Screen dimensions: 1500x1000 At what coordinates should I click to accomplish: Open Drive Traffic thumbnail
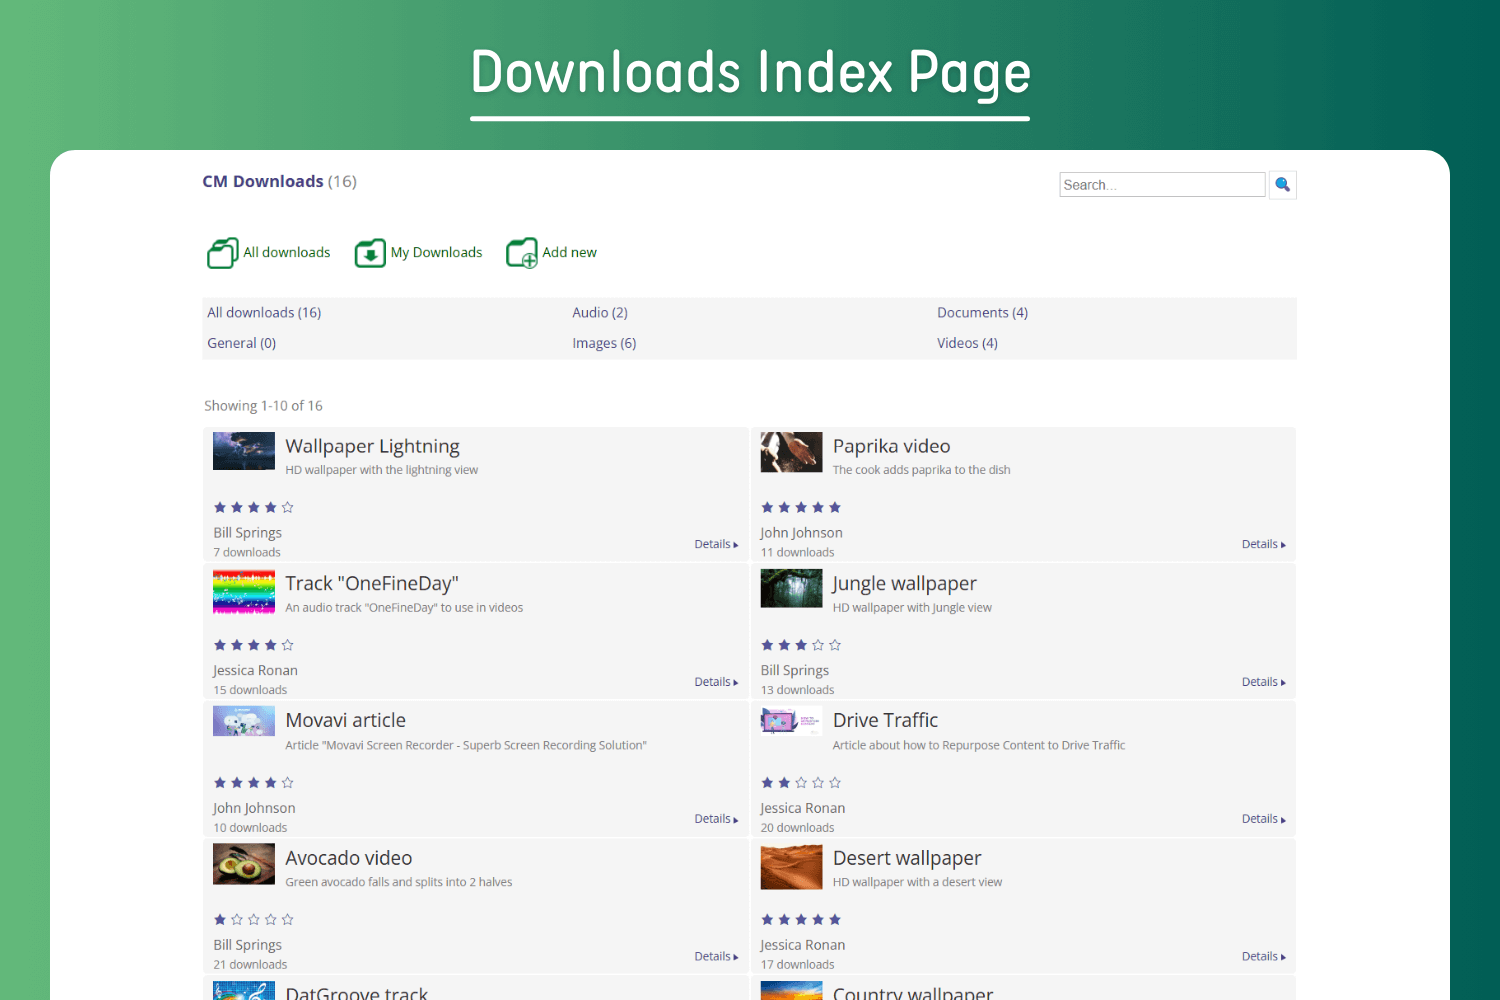[791, 721]
